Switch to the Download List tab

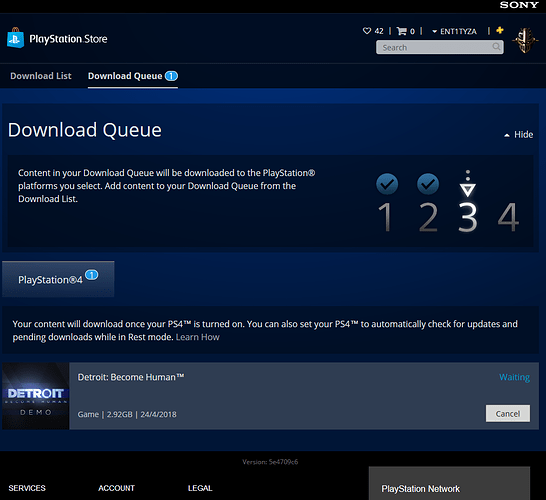[41, 76]
